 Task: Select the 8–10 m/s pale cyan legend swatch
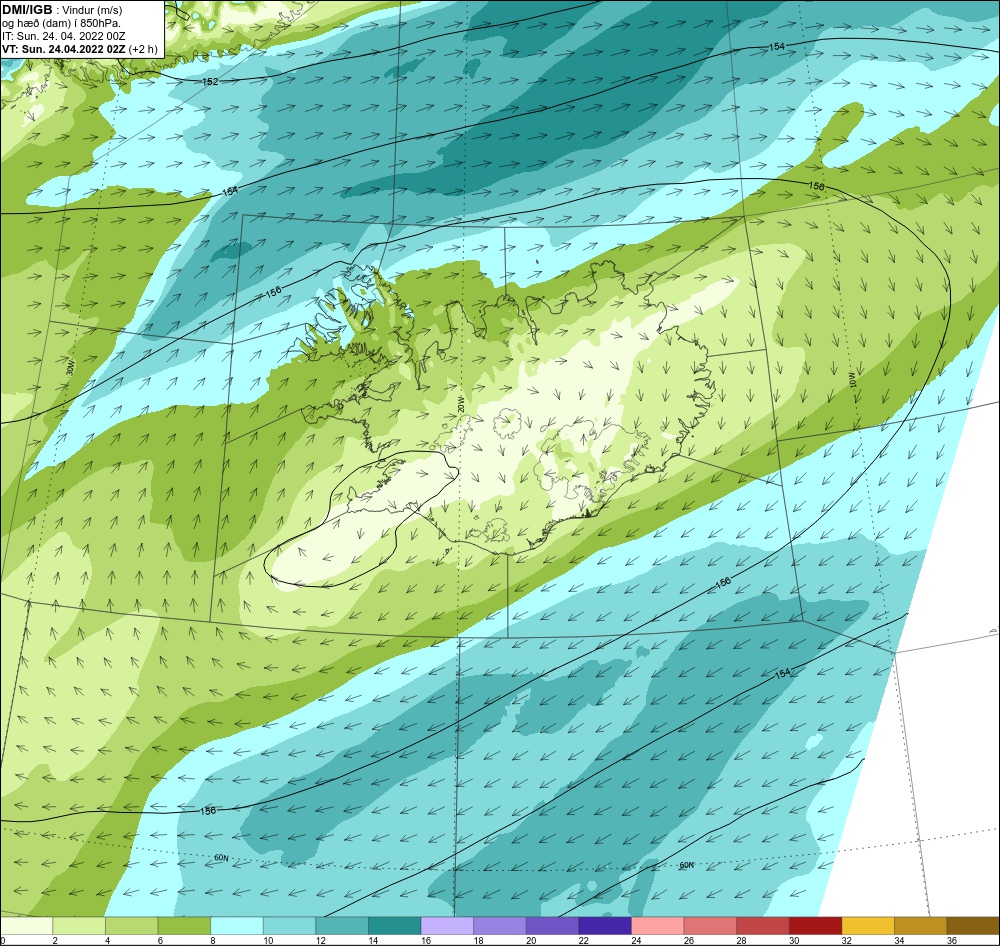coord(237,926)
